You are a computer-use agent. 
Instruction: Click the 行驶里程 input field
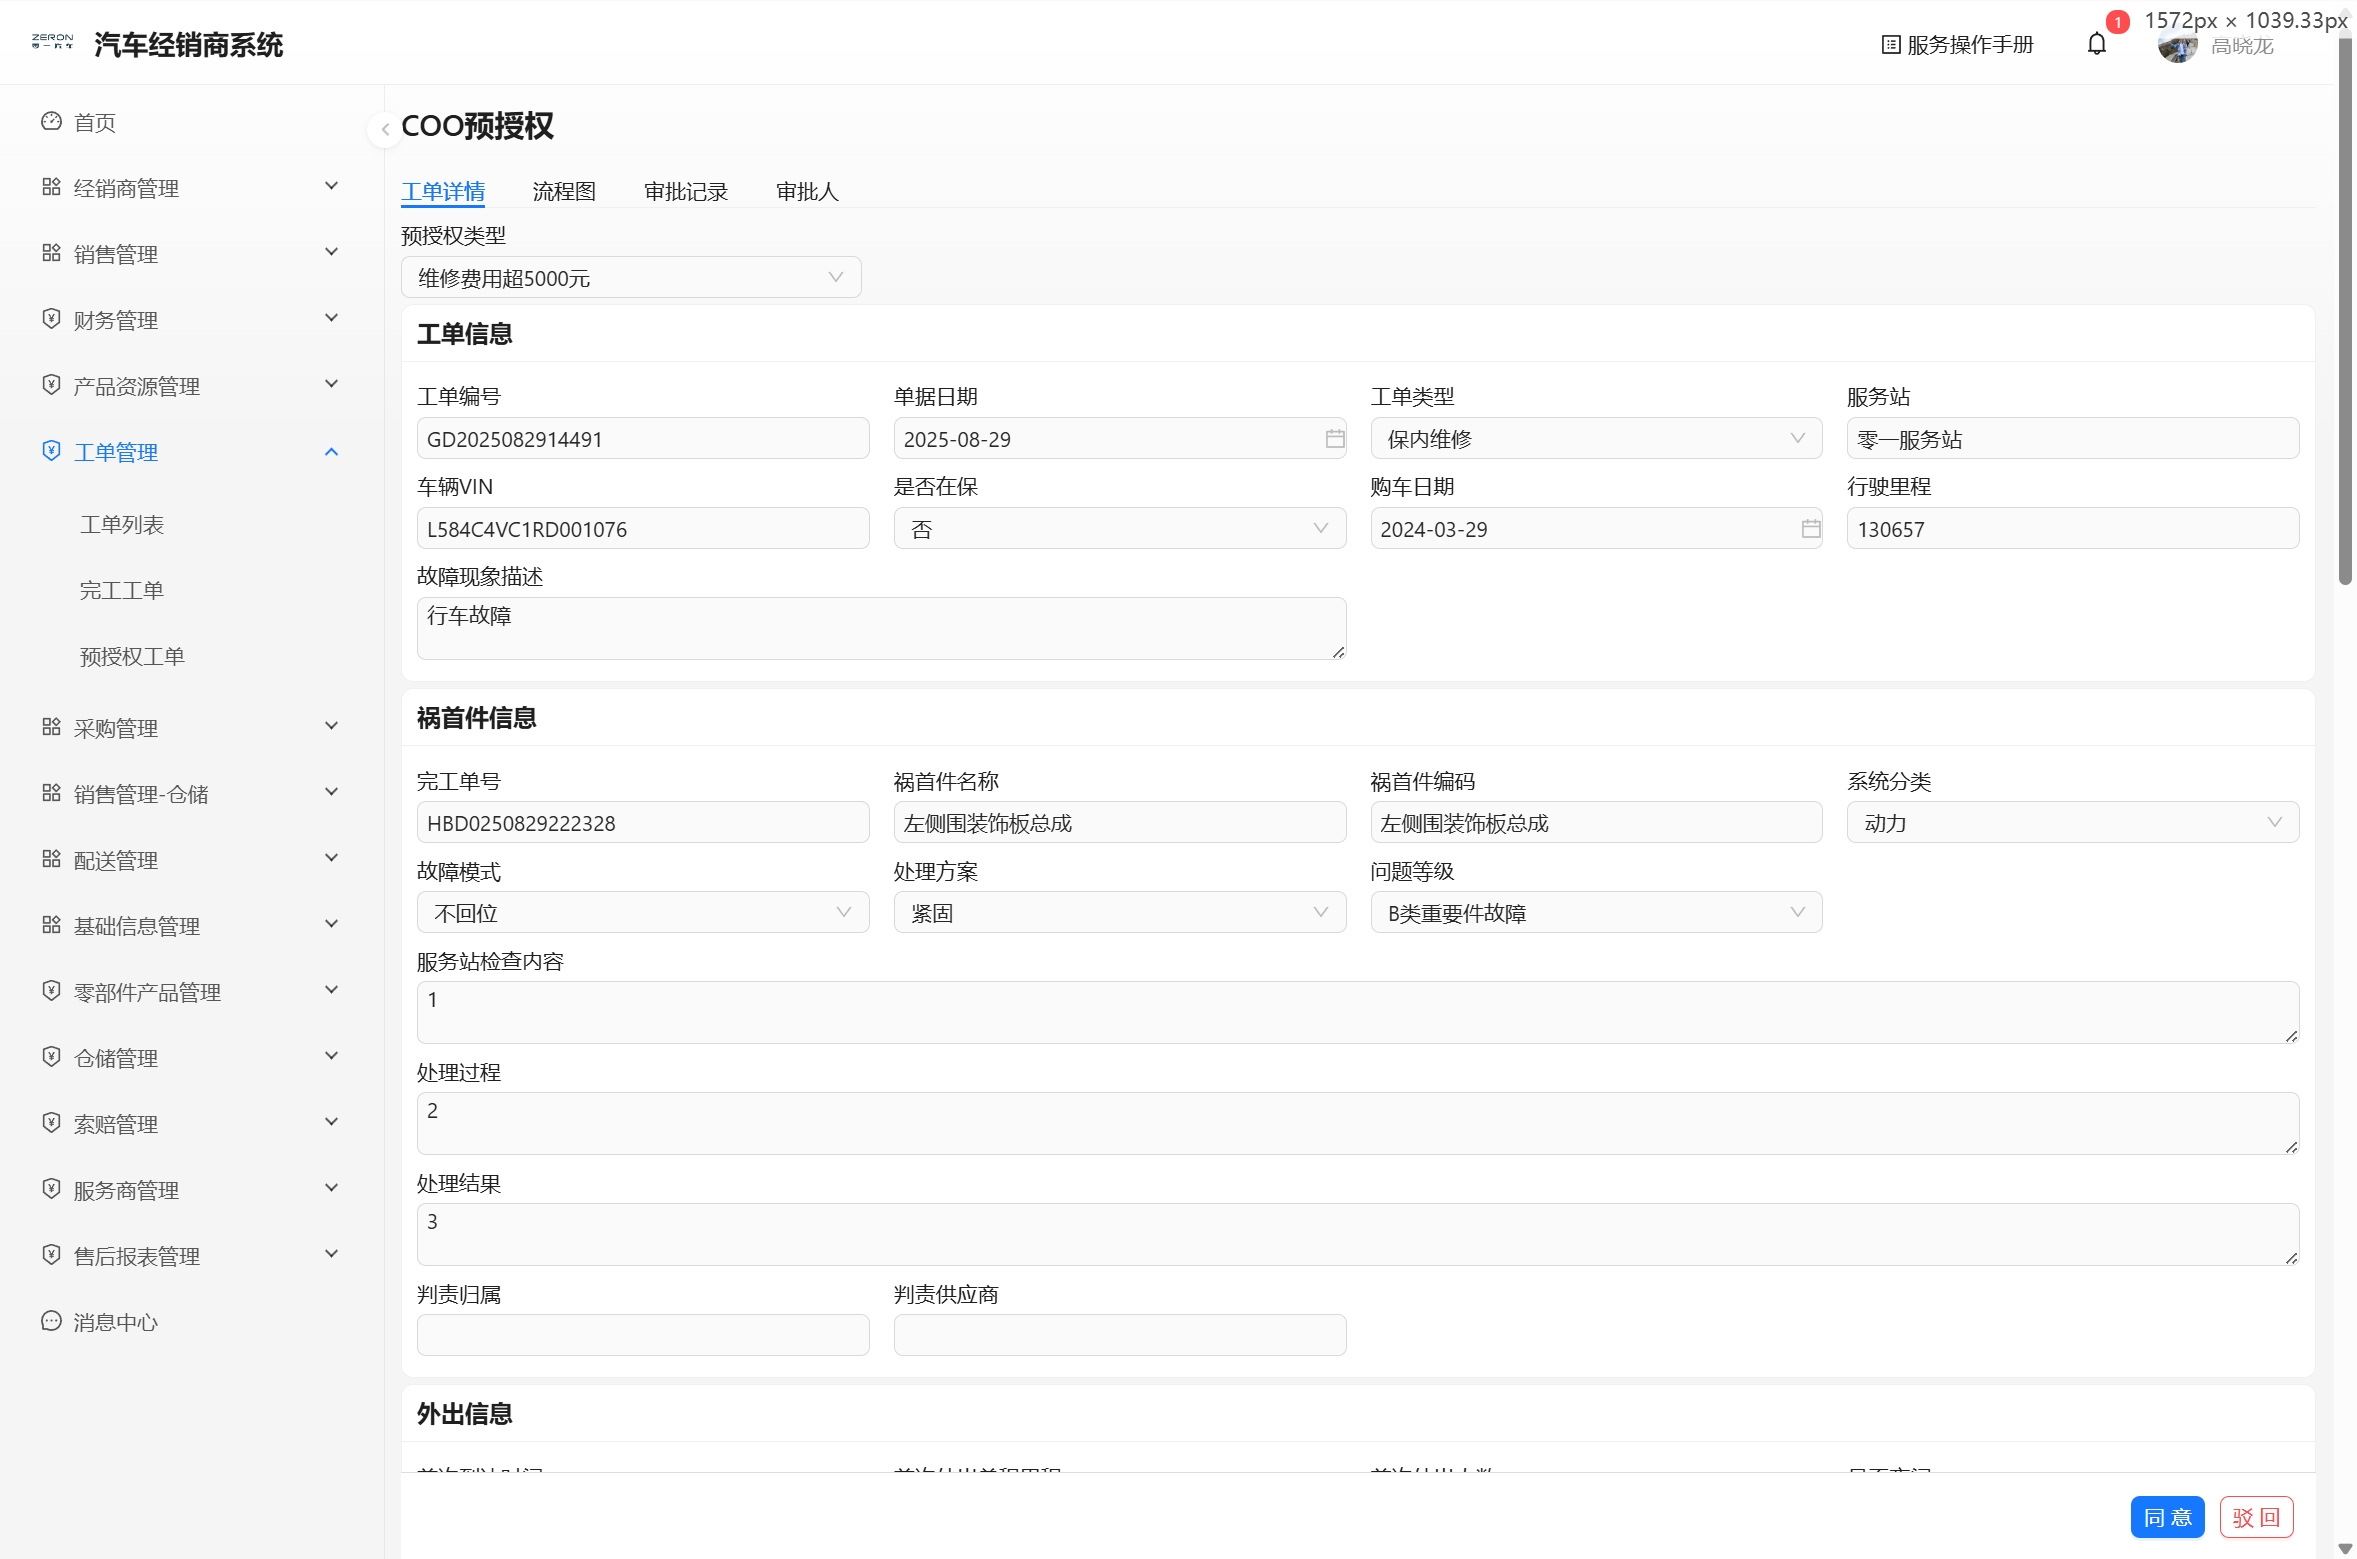pos(2072,529)
